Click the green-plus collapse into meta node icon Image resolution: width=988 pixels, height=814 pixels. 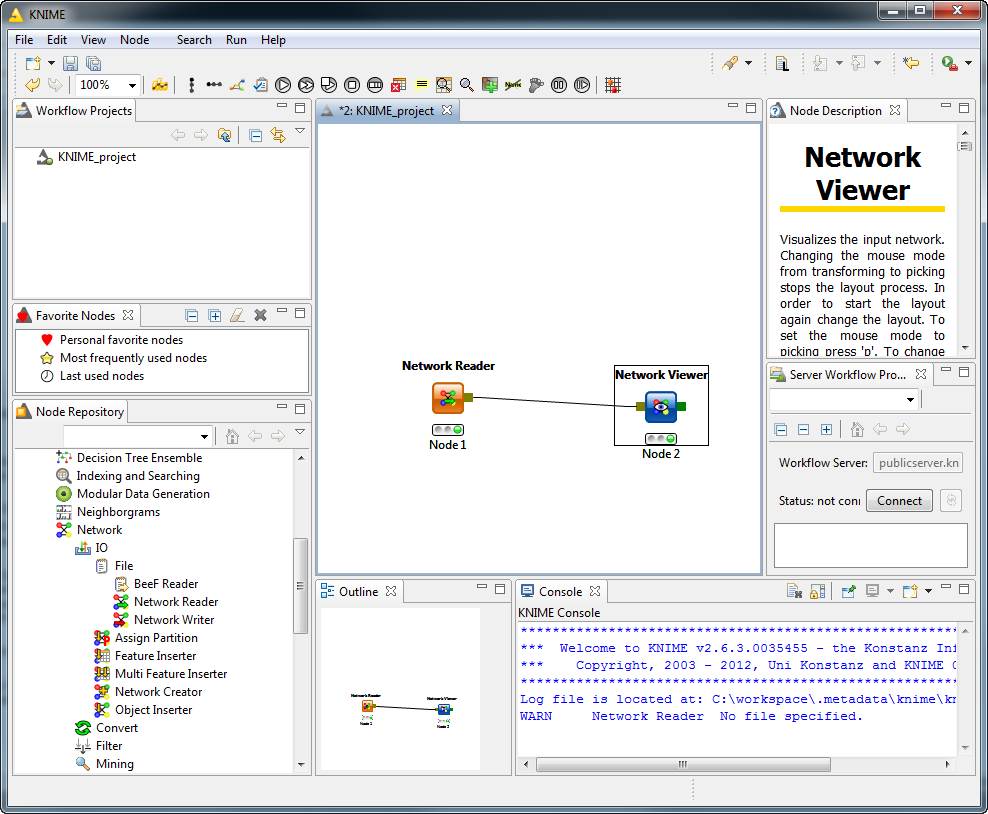490,84
